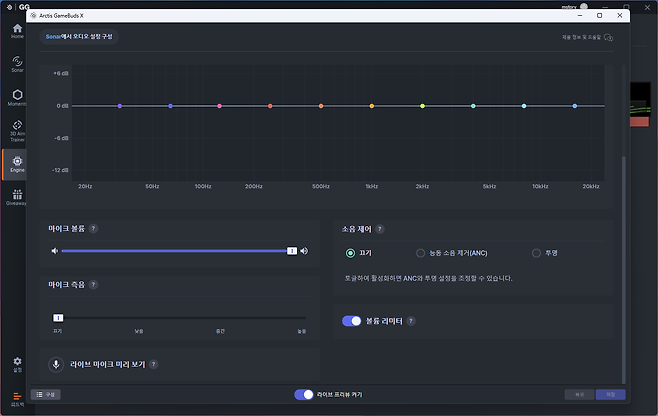658x416 pixels.
Task: Click the help icon next to 볼륨 리미터
Action: tap(411, 321)
